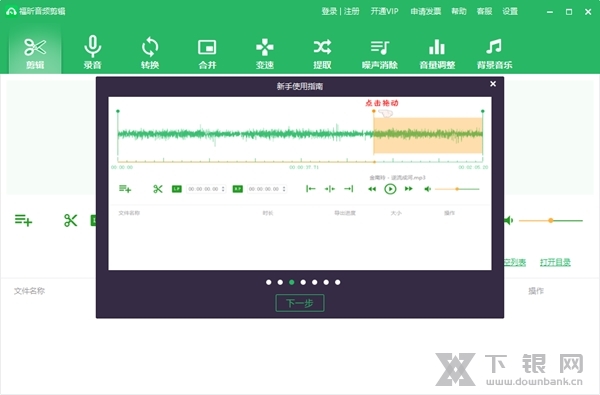Go to the fourth guide page dot
The height and width of the screenshot is (395, 600).
click(x=303, y=282)
